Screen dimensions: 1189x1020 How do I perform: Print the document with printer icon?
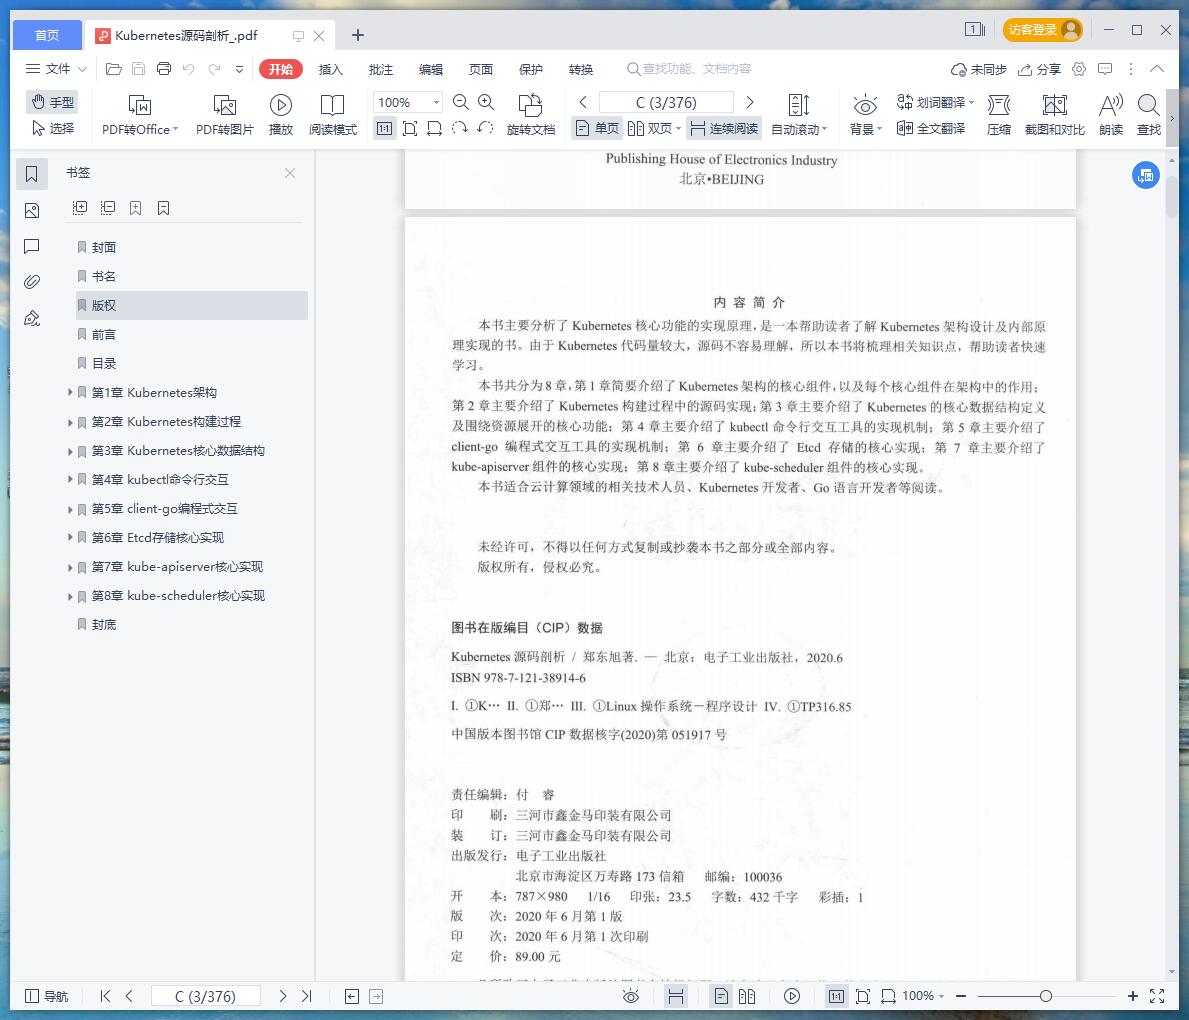(164, 69)
